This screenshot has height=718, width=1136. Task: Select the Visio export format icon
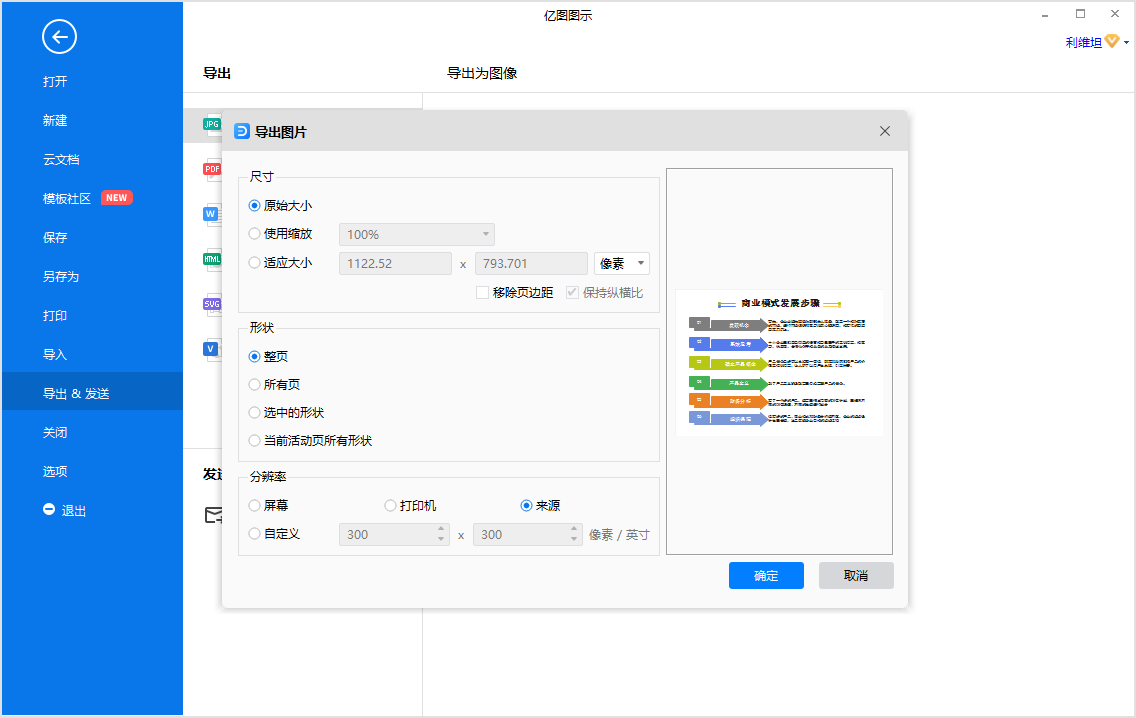tap(212, 349)
